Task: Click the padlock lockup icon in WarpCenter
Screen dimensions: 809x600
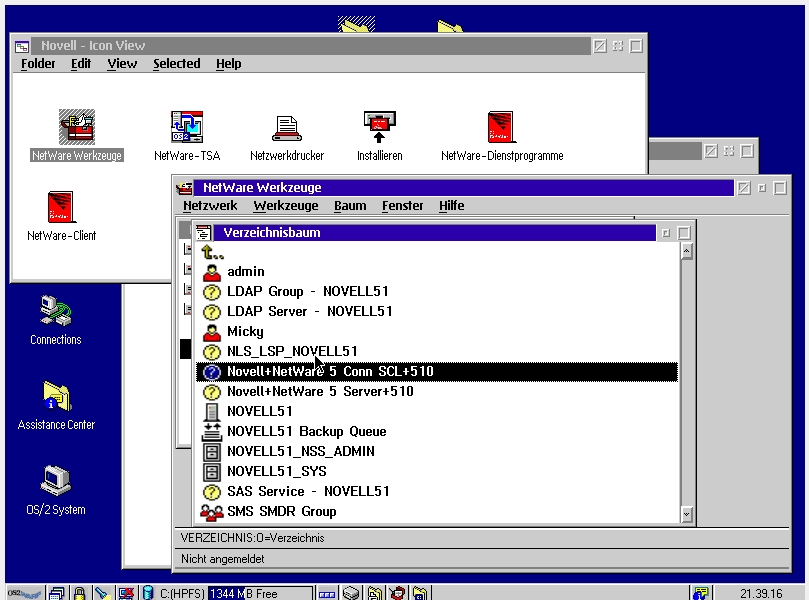Action: [79, 593]
